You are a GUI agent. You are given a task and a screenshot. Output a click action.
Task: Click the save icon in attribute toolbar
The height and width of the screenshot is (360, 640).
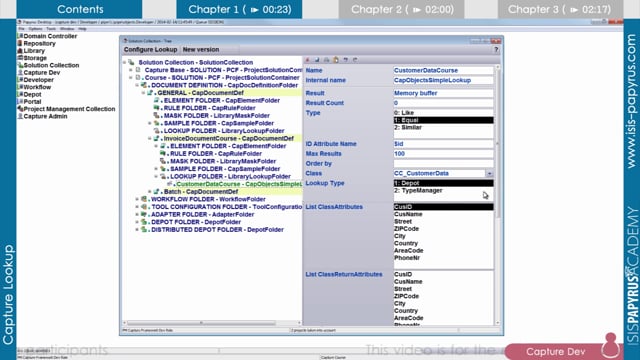pyautogui.click(x=317, y=60)
